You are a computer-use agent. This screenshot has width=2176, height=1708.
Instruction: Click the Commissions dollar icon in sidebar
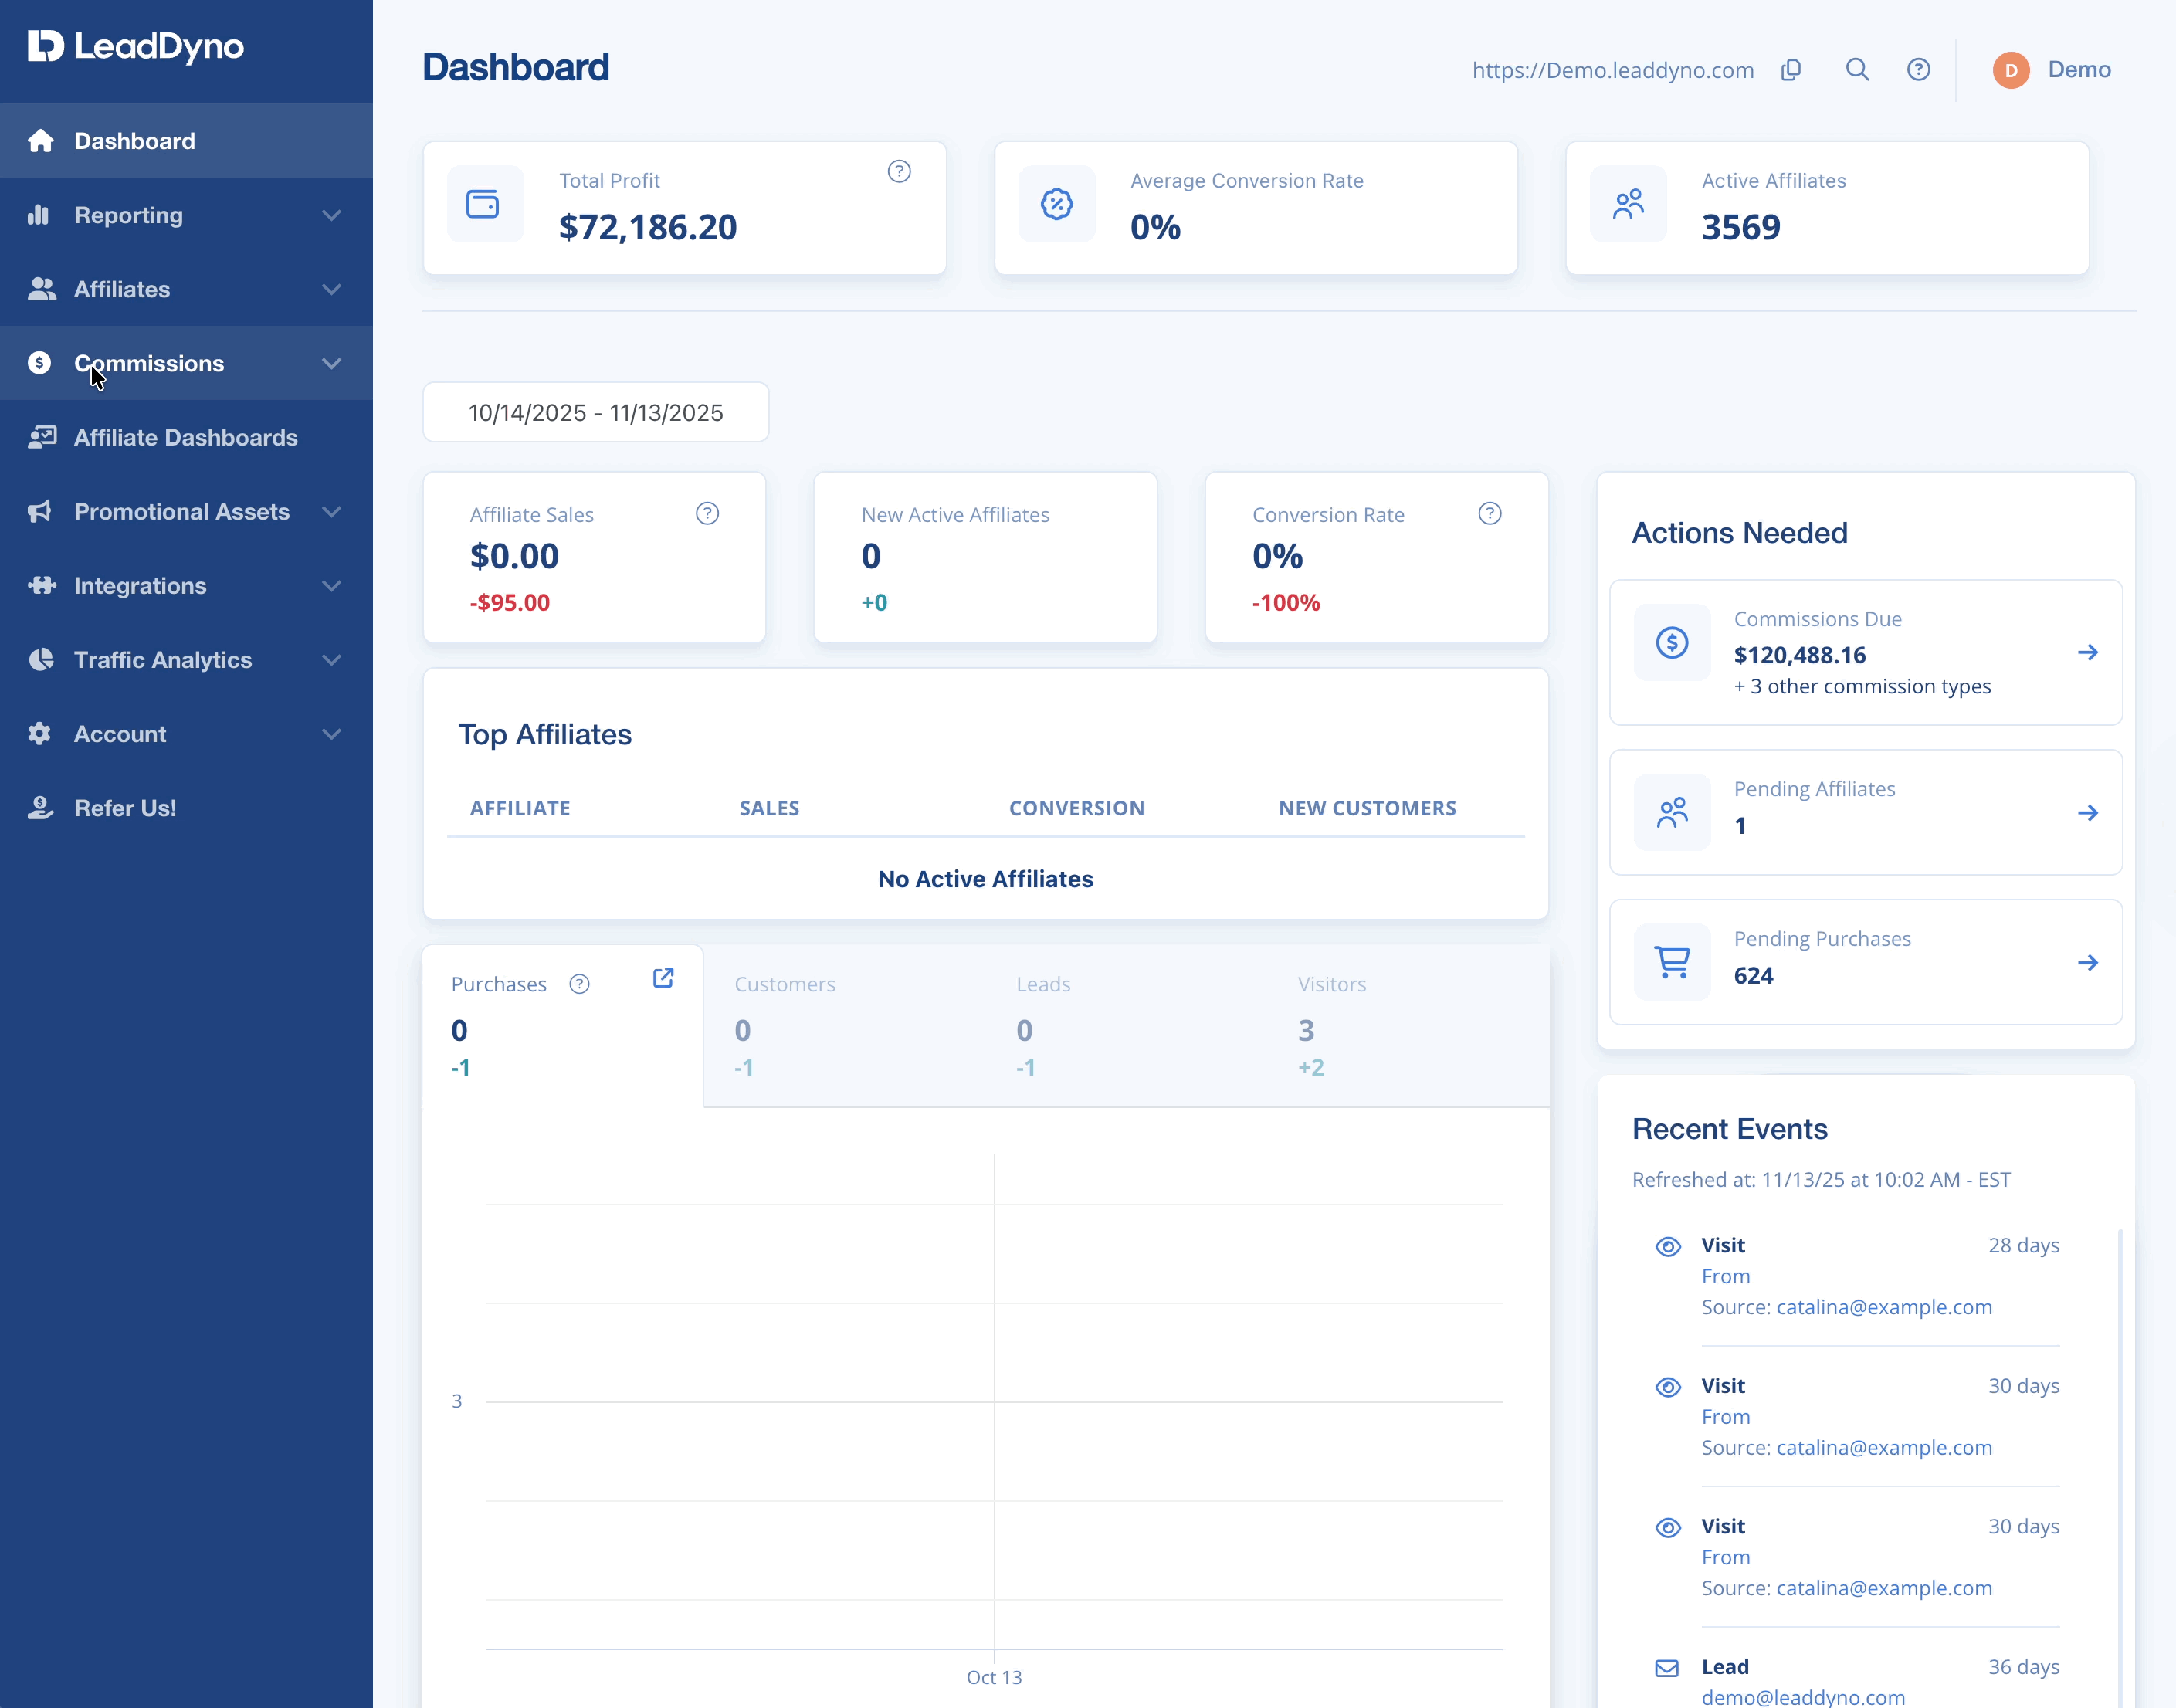[39, 363]
